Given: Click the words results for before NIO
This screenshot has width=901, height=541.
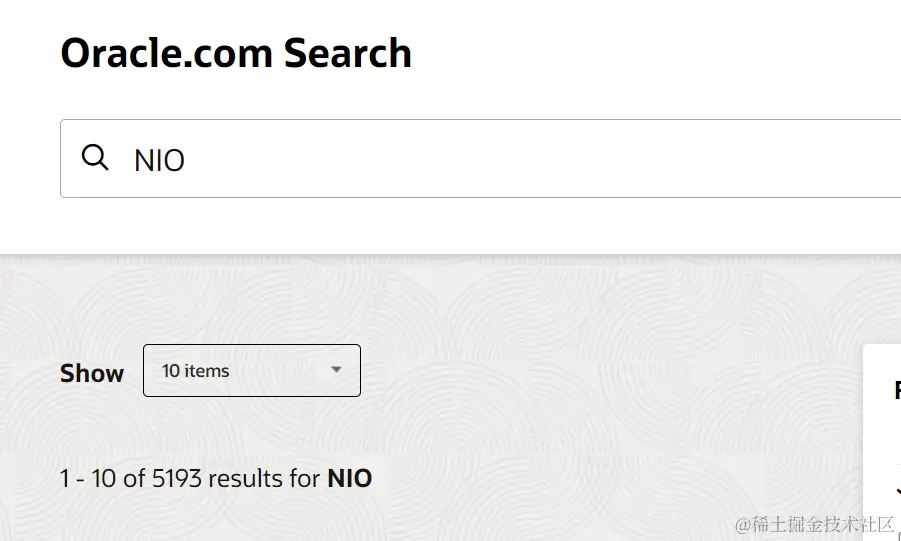Looking at the screenshot, I should coord(264,478).
